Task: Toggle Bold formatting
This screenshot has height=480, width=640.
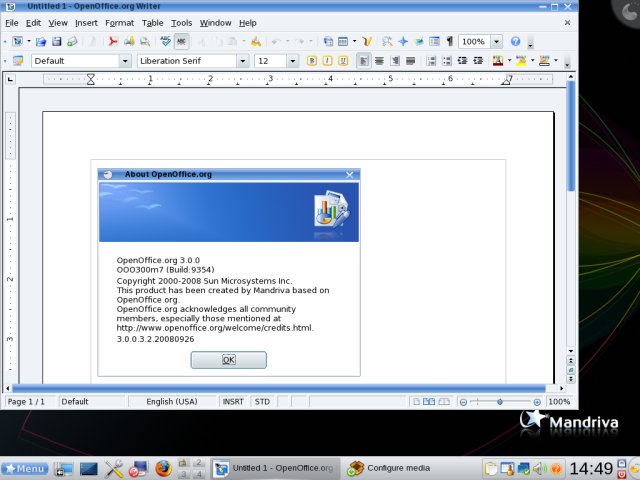Action: pos(312,61)
